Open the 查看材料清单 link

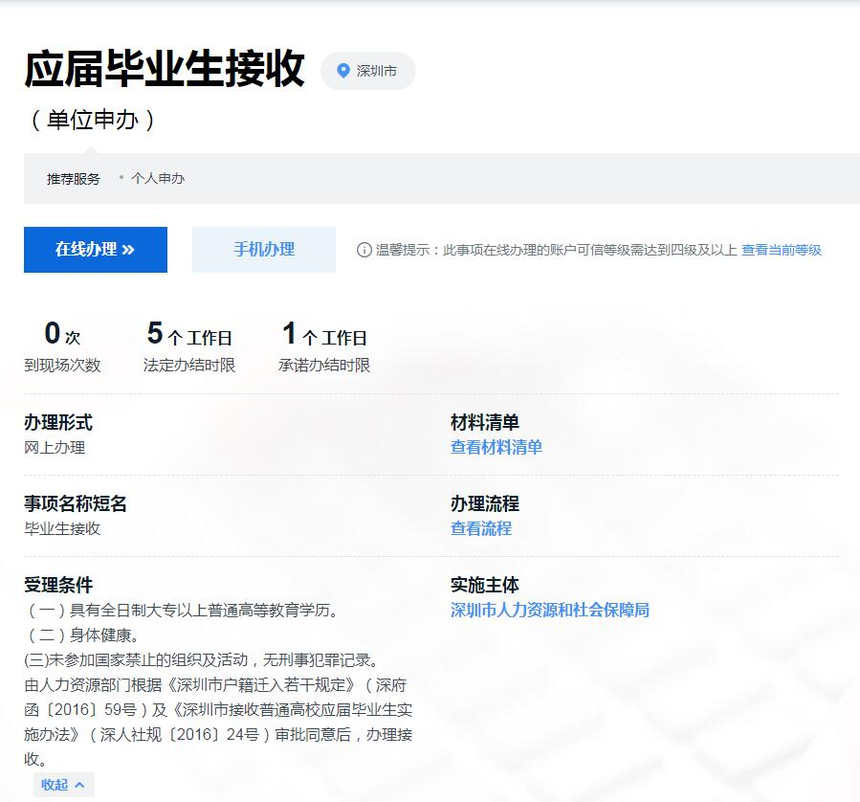(x=496, y=447)
